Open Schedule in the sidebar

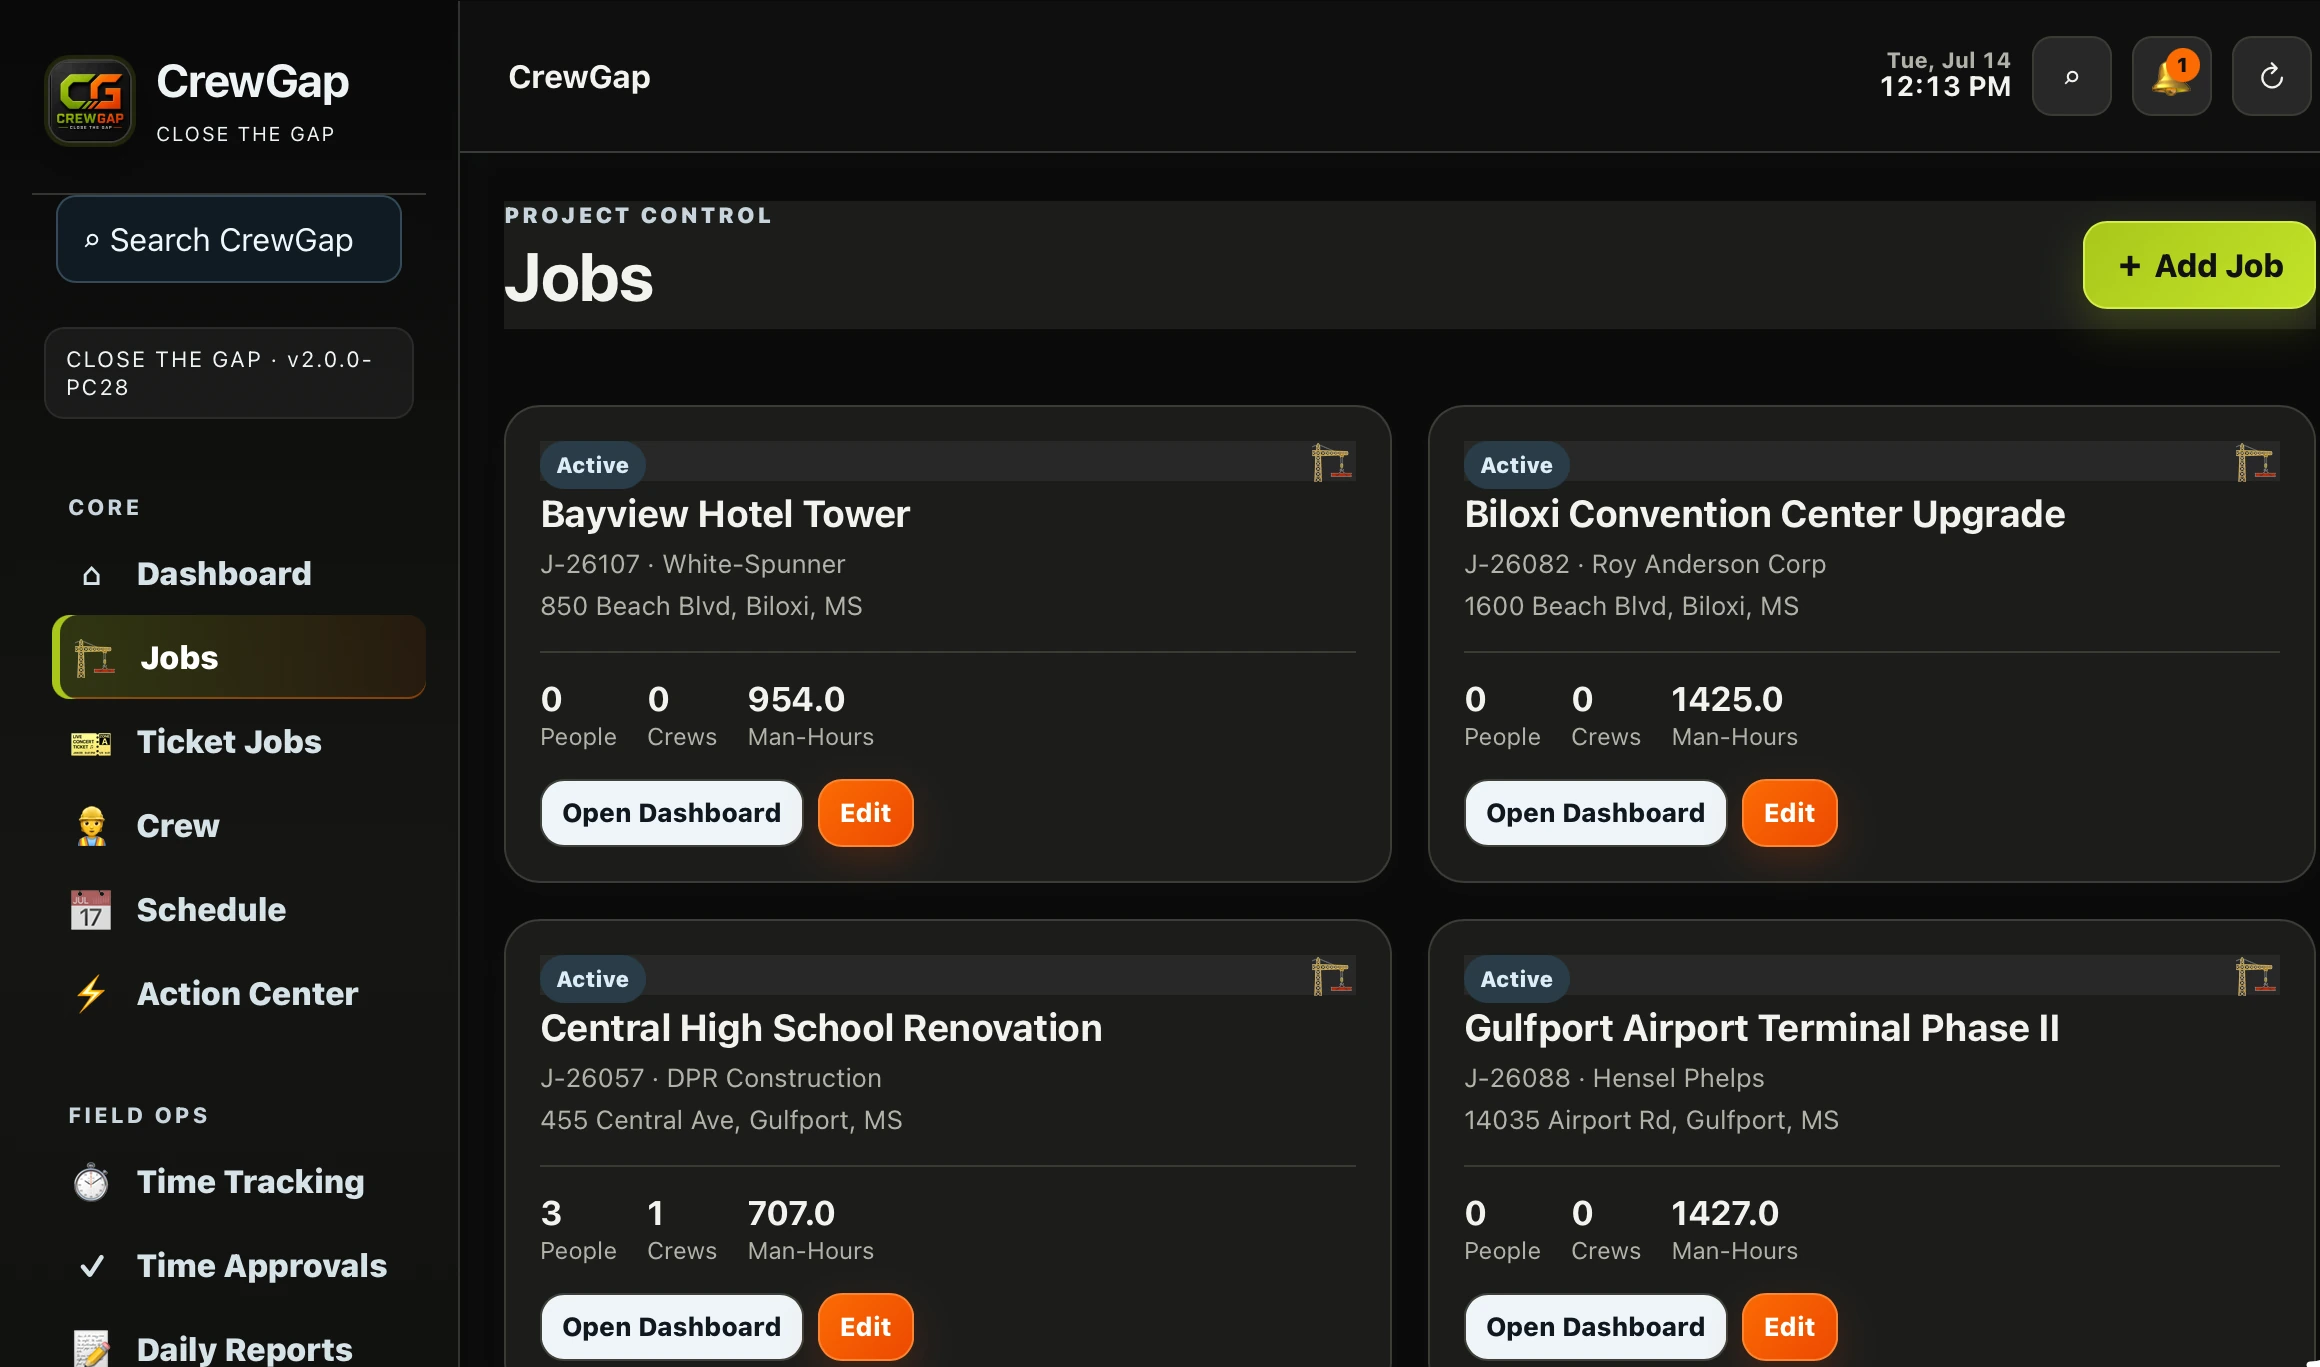pyautogui.click(x=239, y=910)
